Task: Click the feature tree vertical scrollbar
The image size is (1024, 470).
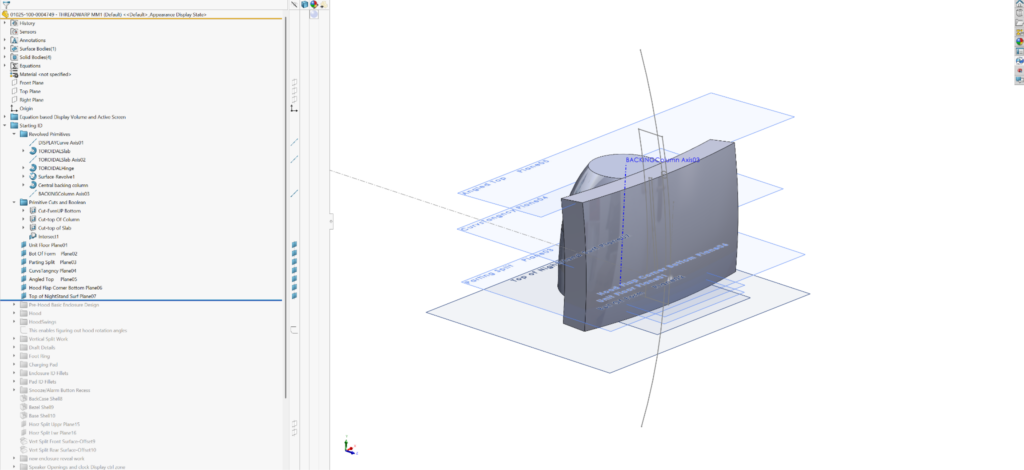Action: coord(285,208)
